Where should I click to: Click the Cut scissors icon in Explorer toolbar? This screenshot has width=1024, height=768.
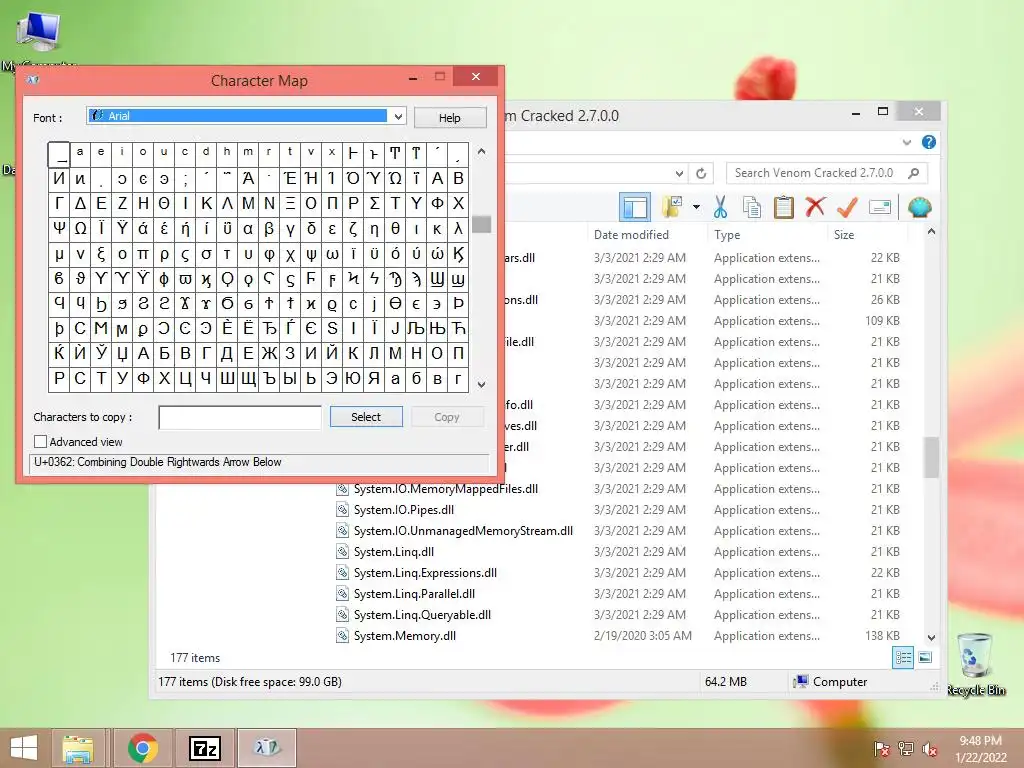click(x=720, y=207)
